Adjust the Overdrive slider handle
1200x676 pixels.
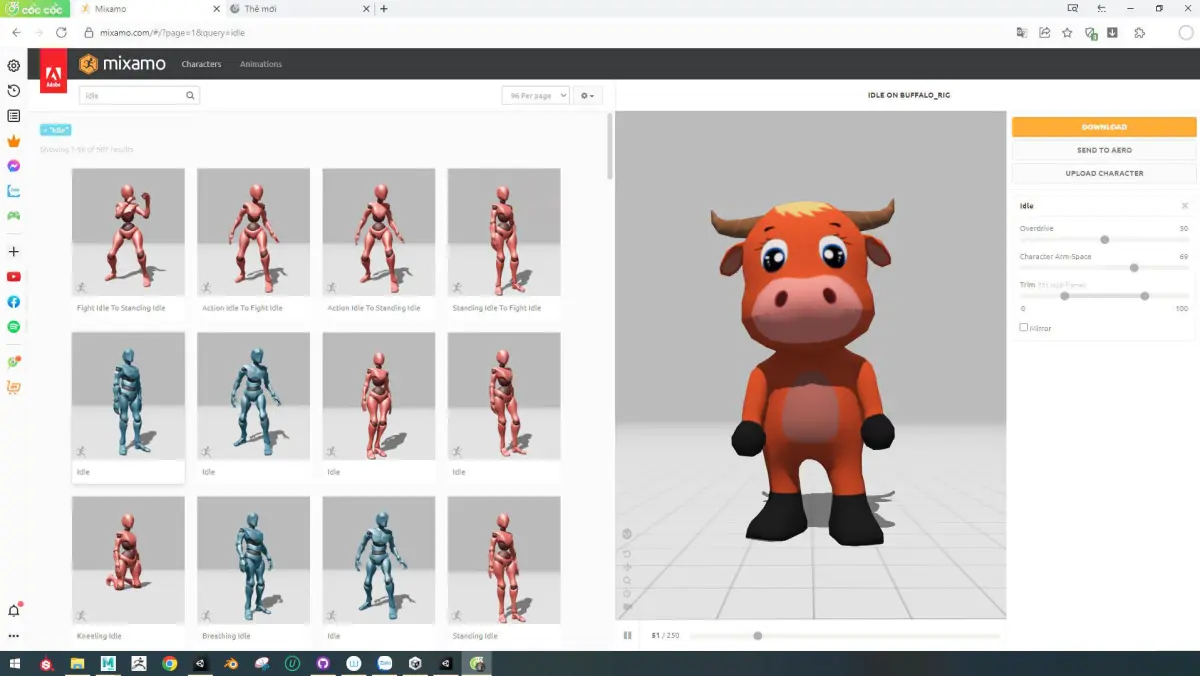(x=1105, y=240)
